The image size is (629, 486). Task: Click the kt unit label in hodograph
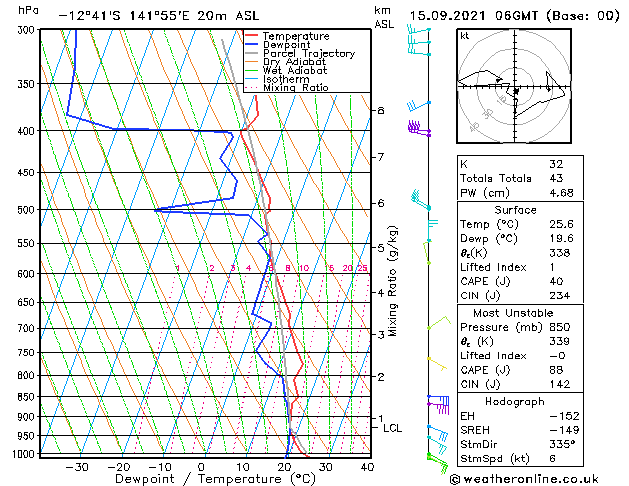pyautogui.click(x=465, y=36)
